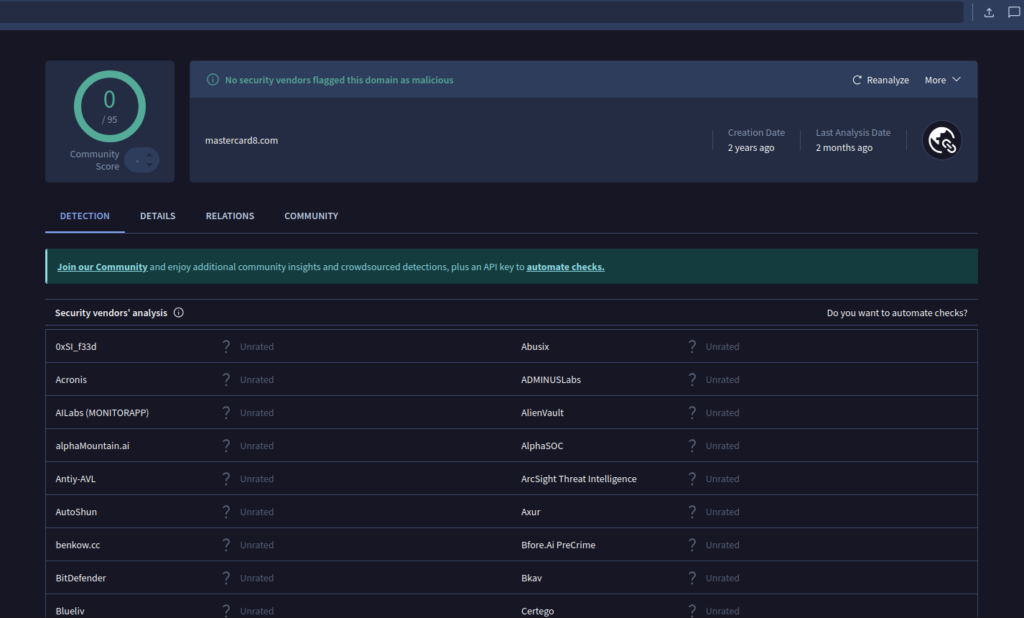Expand the Creation Date details

click(x=756, y=140)
